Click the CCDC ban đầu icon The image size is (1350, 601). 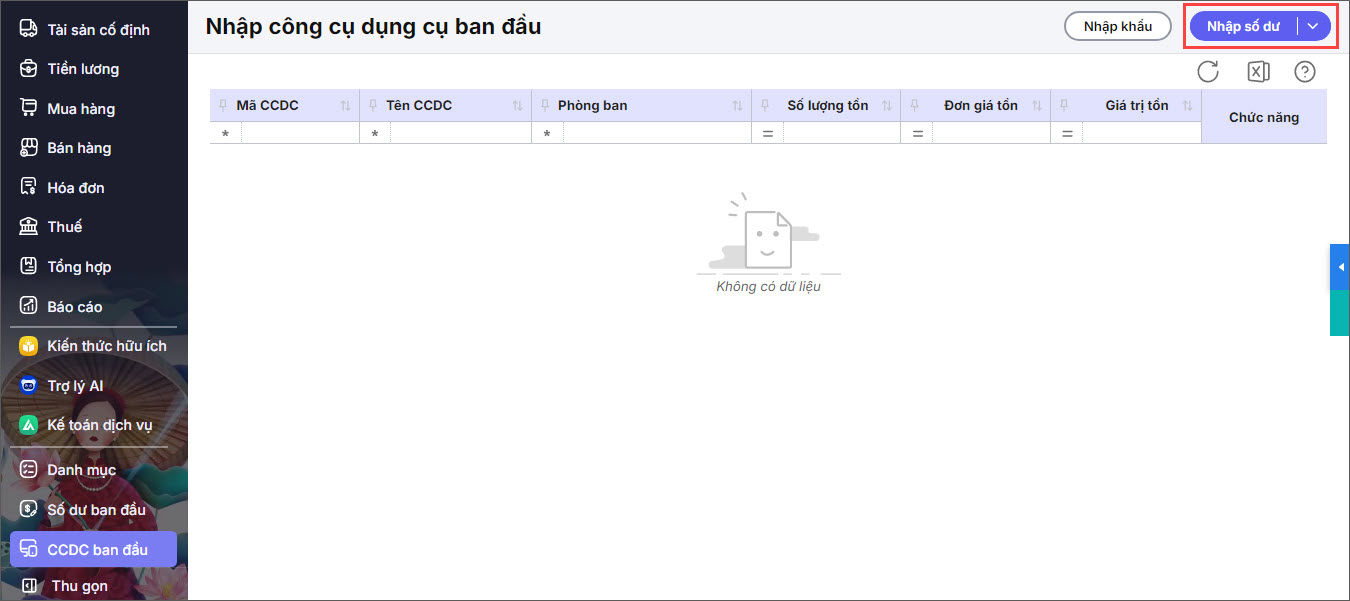pyautogui.click(x=29, y=549)
